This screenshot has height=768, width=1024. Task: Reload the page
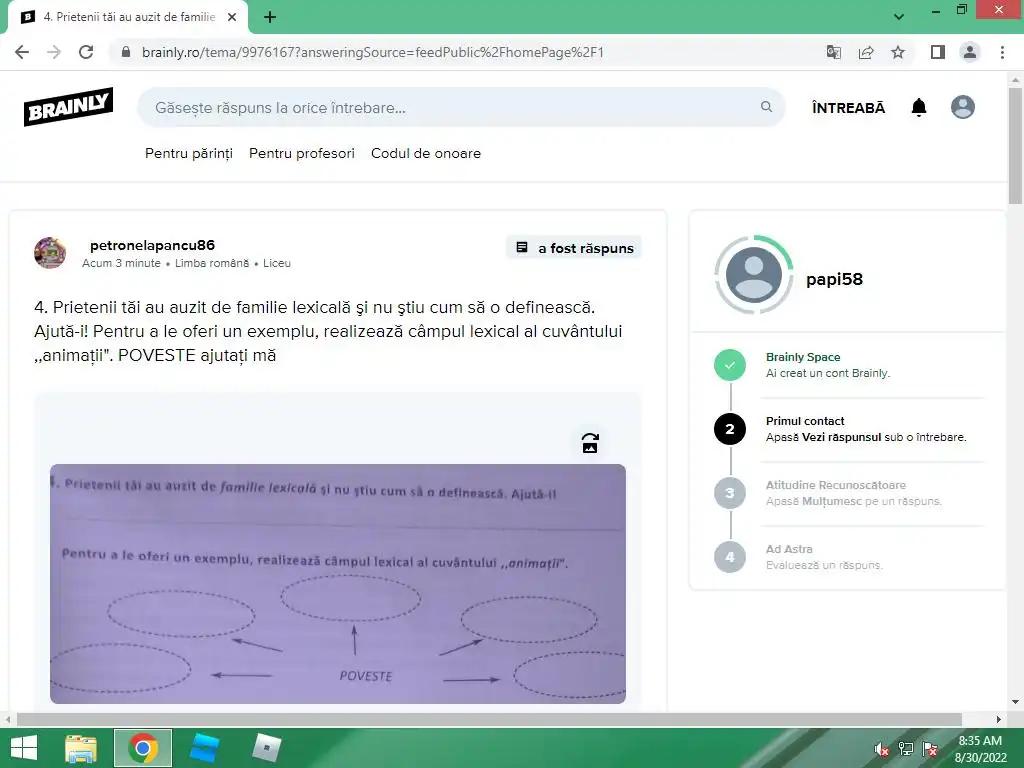click(86, 52)
